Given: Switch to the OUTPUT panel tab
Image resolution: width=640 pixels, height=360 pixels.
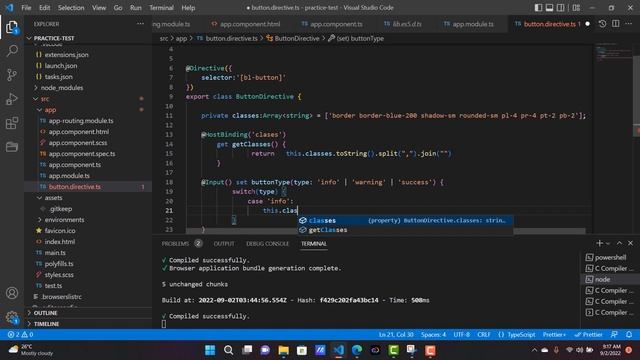Looking at the screenshot, I should pyautogui.click(x=224, y=244).
